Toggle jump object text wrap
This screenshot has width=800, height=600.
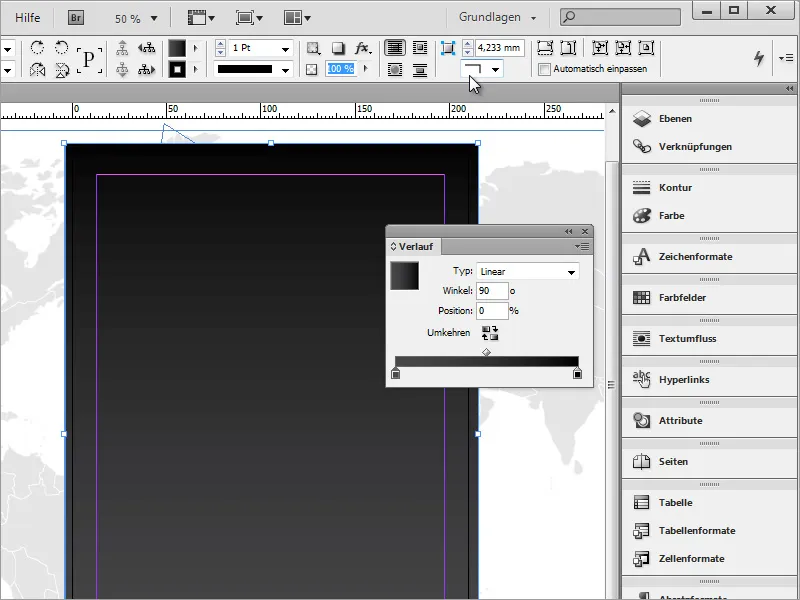[420, 69]
